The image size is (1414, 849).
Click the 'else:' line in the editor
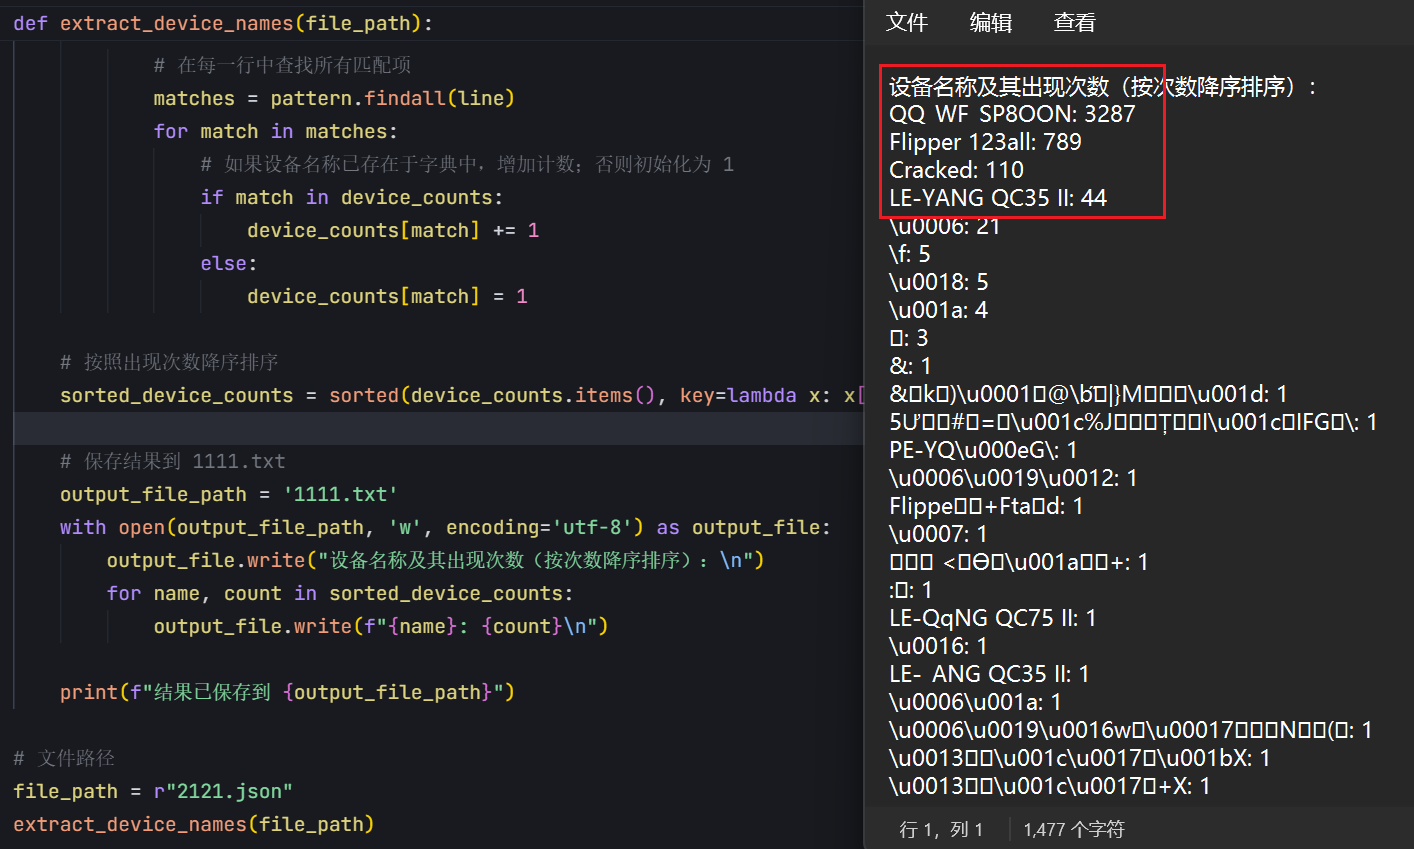[x=228, y=263]
